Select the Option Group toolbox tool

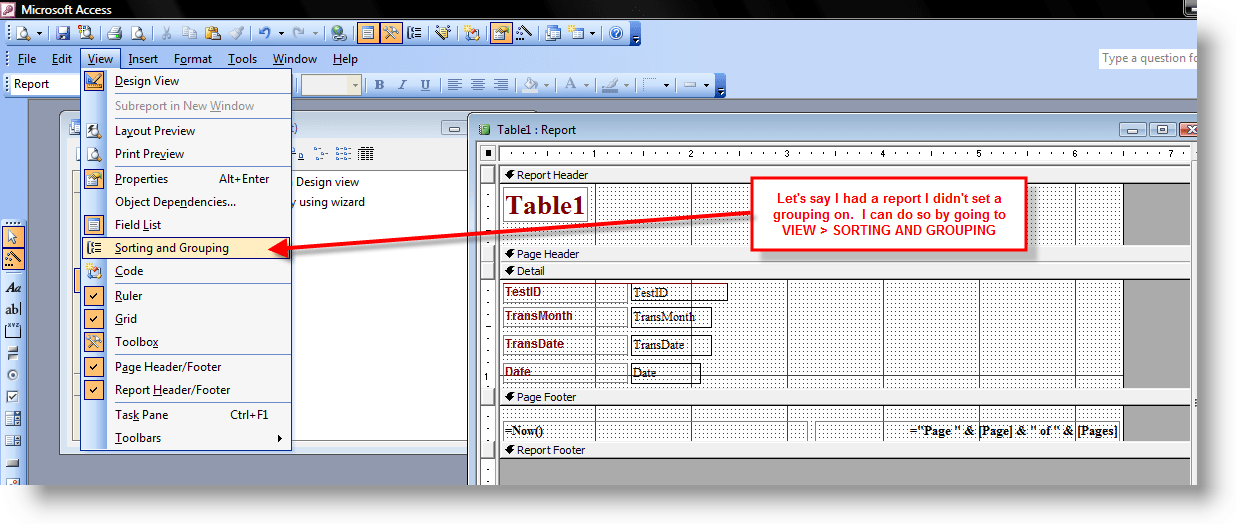coord(13,331)
